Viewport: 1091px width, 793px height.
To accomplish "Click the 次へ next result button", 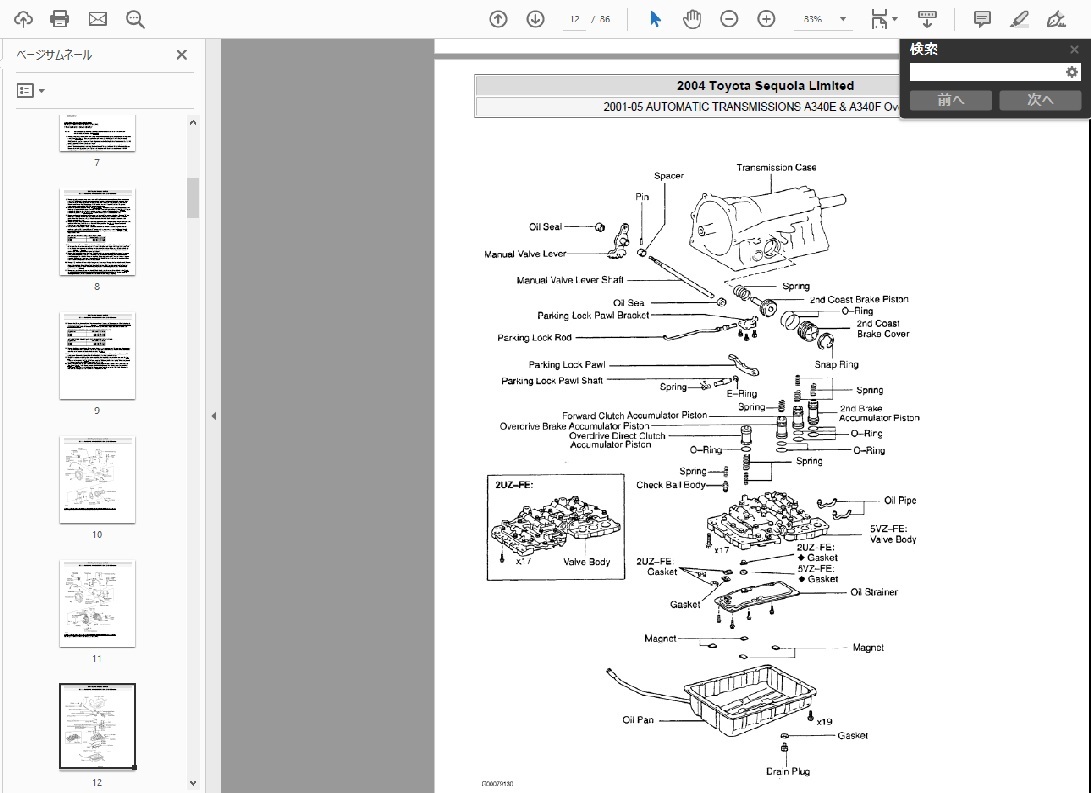I will 1040,100.
